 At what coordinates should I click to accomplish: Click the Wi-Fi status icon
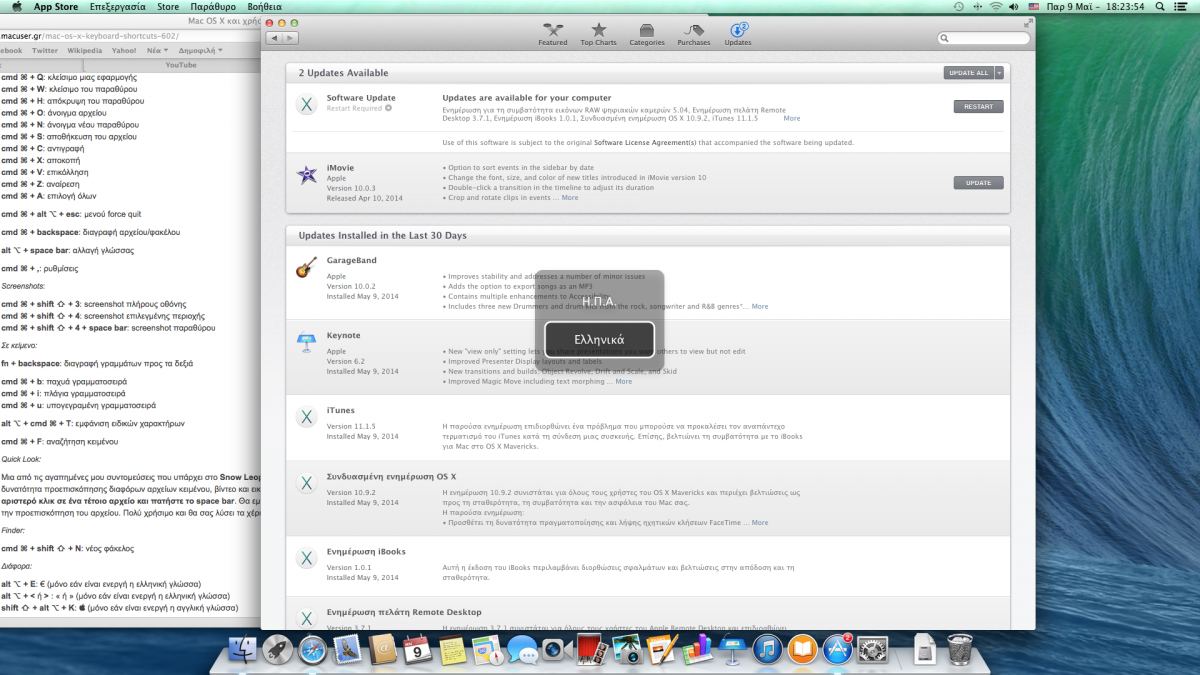[996, 6]
